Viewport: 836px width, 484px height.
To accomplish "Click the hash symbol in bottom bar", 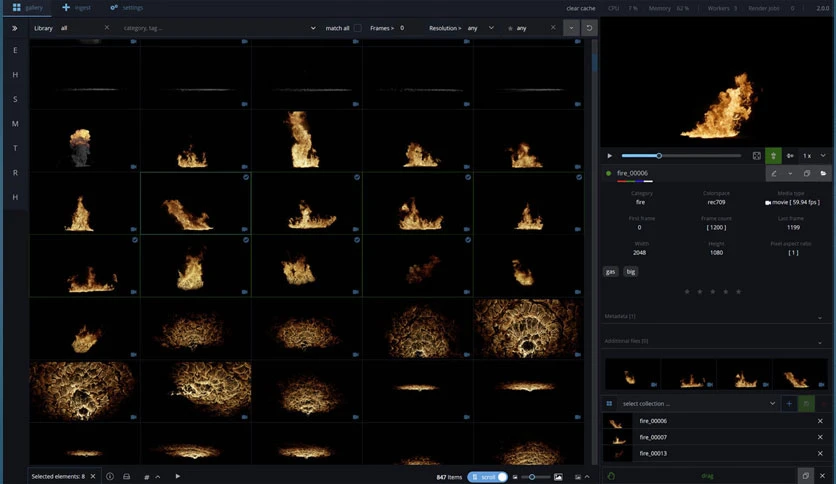I will pos(147,477).
